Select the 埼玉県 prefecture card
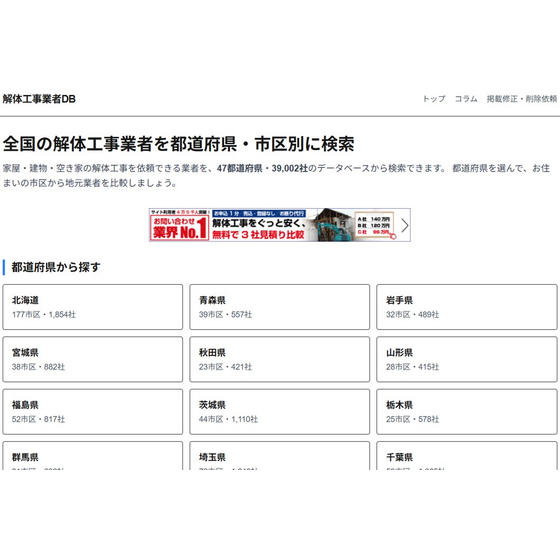Viewport: 560px width, 560px height. [x=280, y=456]
